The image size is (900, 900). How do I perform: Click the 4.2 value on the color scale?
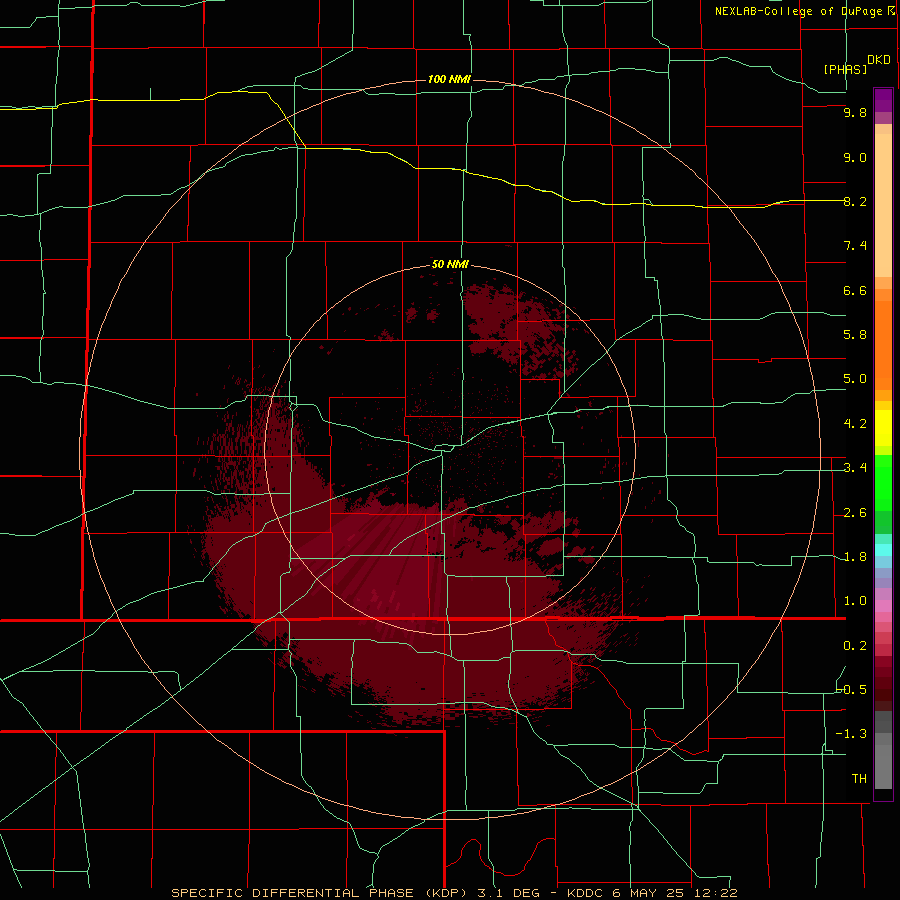point(855,424)
